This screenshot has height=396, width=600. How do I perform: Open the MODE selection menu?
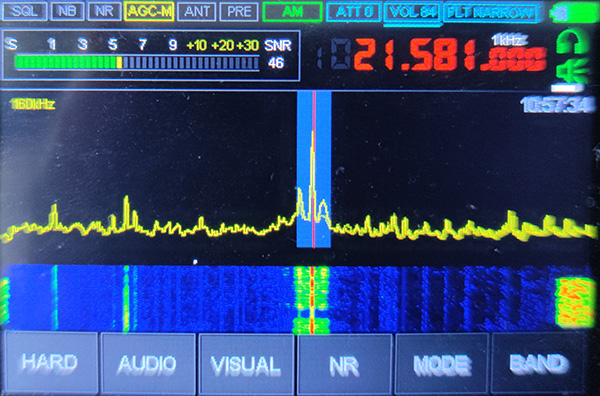coord(442,362)
